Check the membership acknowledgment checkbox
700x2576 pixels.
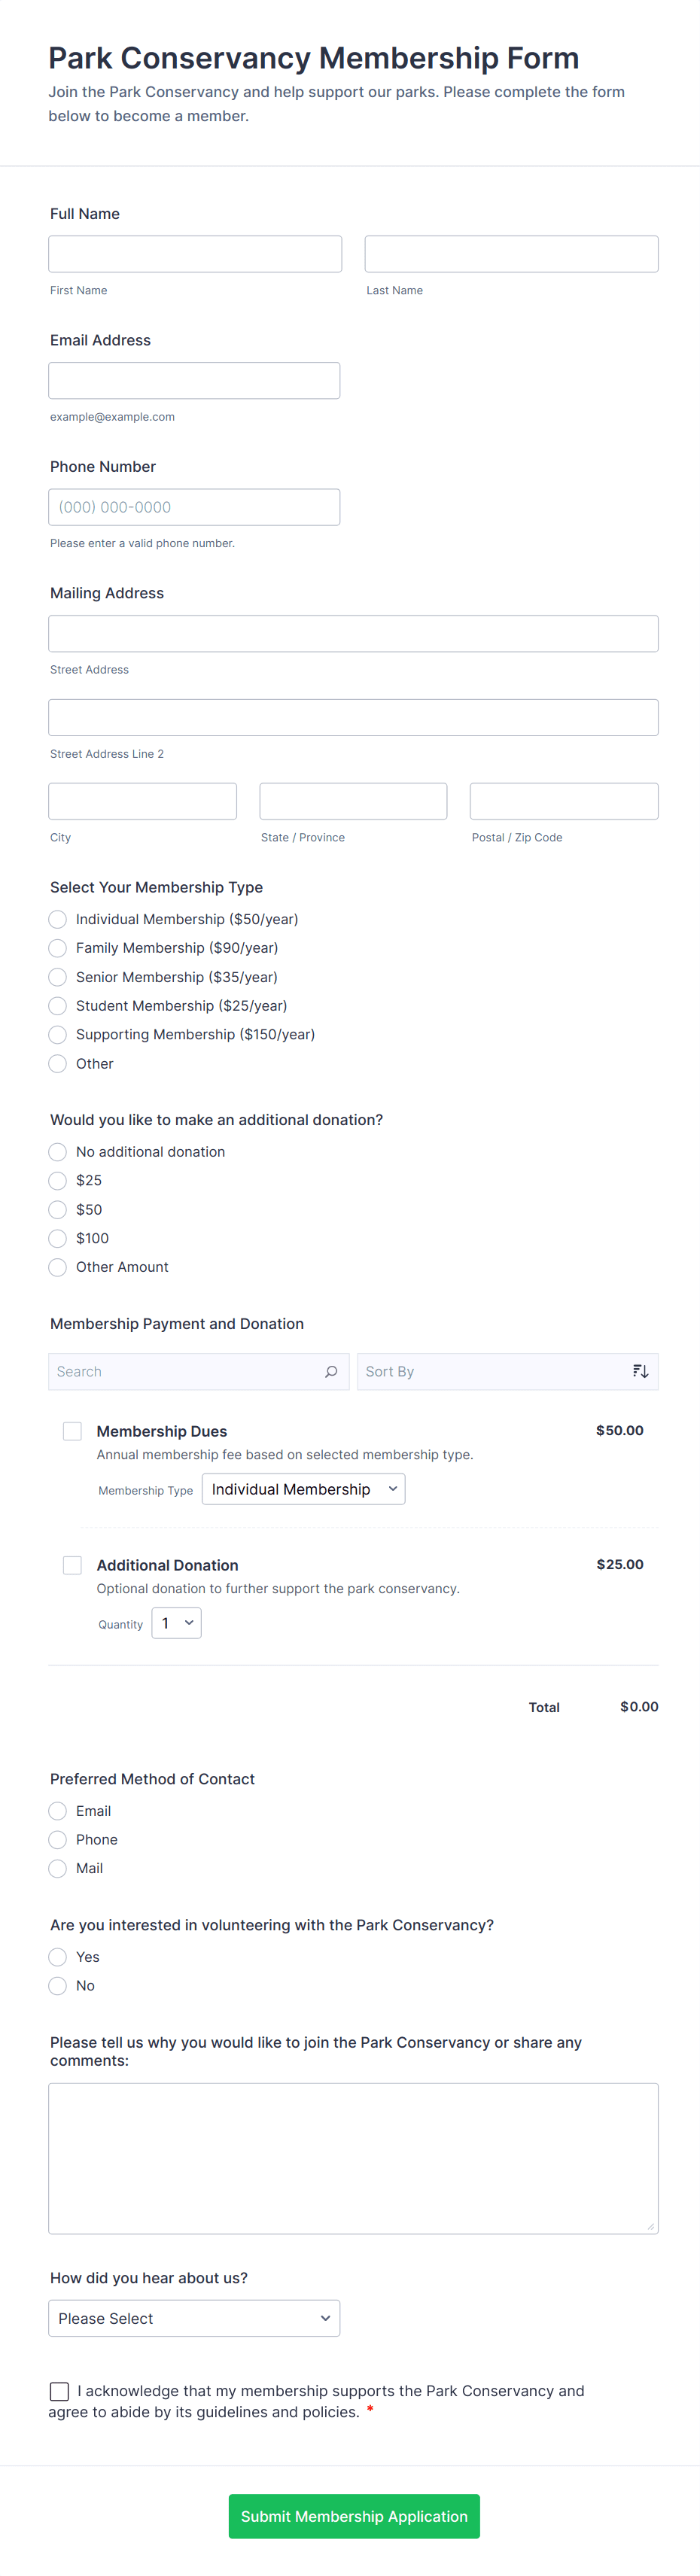60,2391
